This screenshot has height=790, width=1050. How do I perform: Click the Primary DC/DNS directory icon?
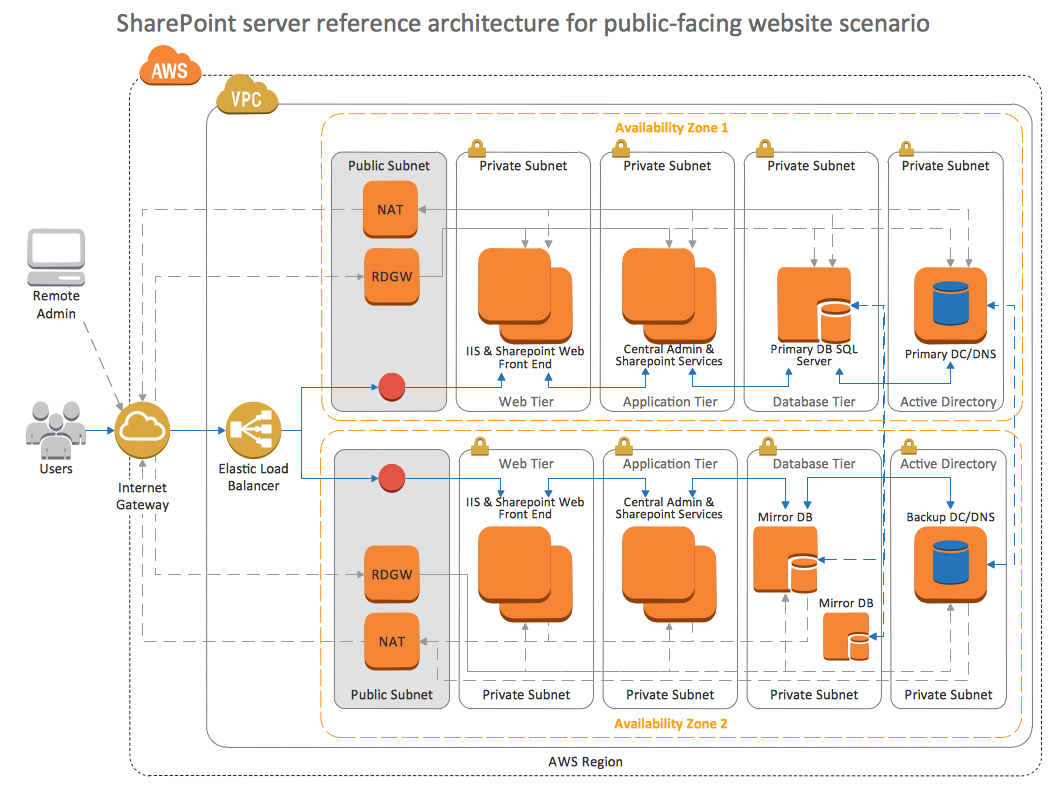tap(950, 305)
